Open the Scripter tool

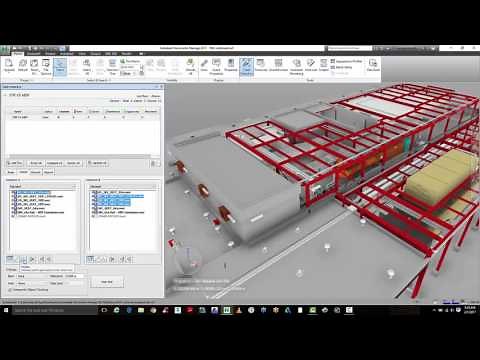click(324, 65)
